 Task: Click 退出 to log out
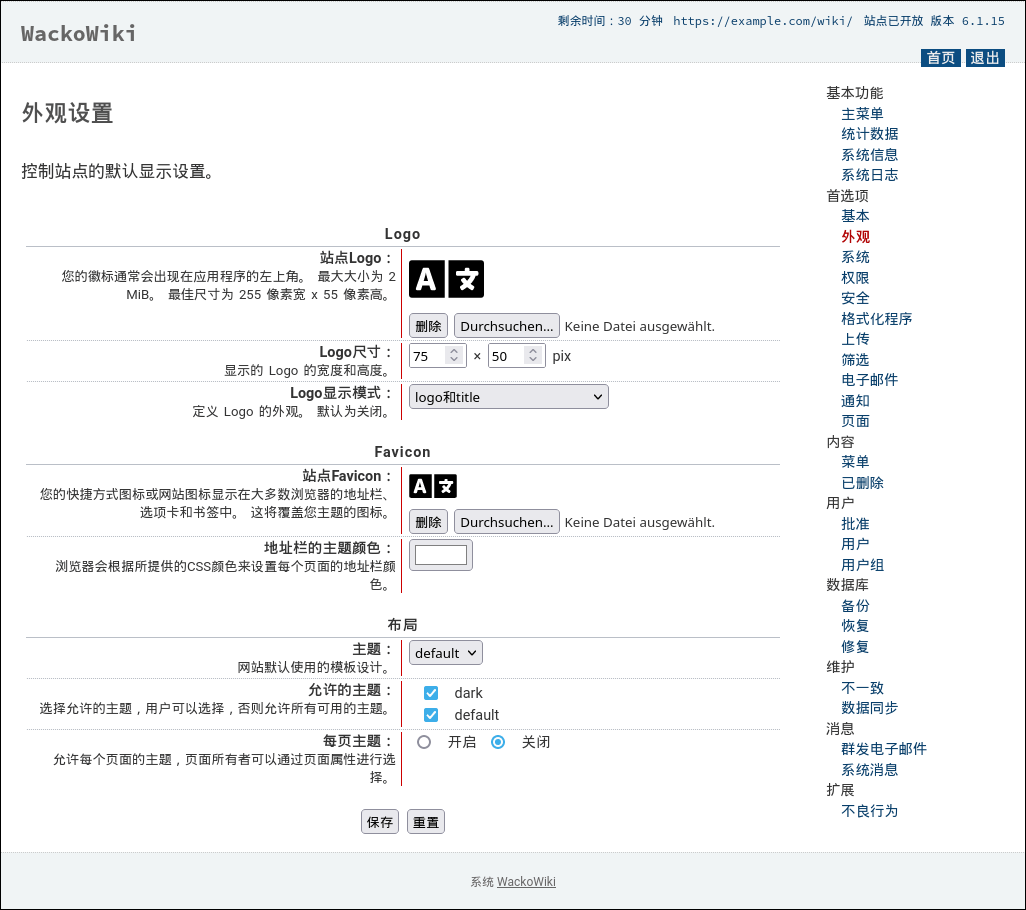pos(984,57)
